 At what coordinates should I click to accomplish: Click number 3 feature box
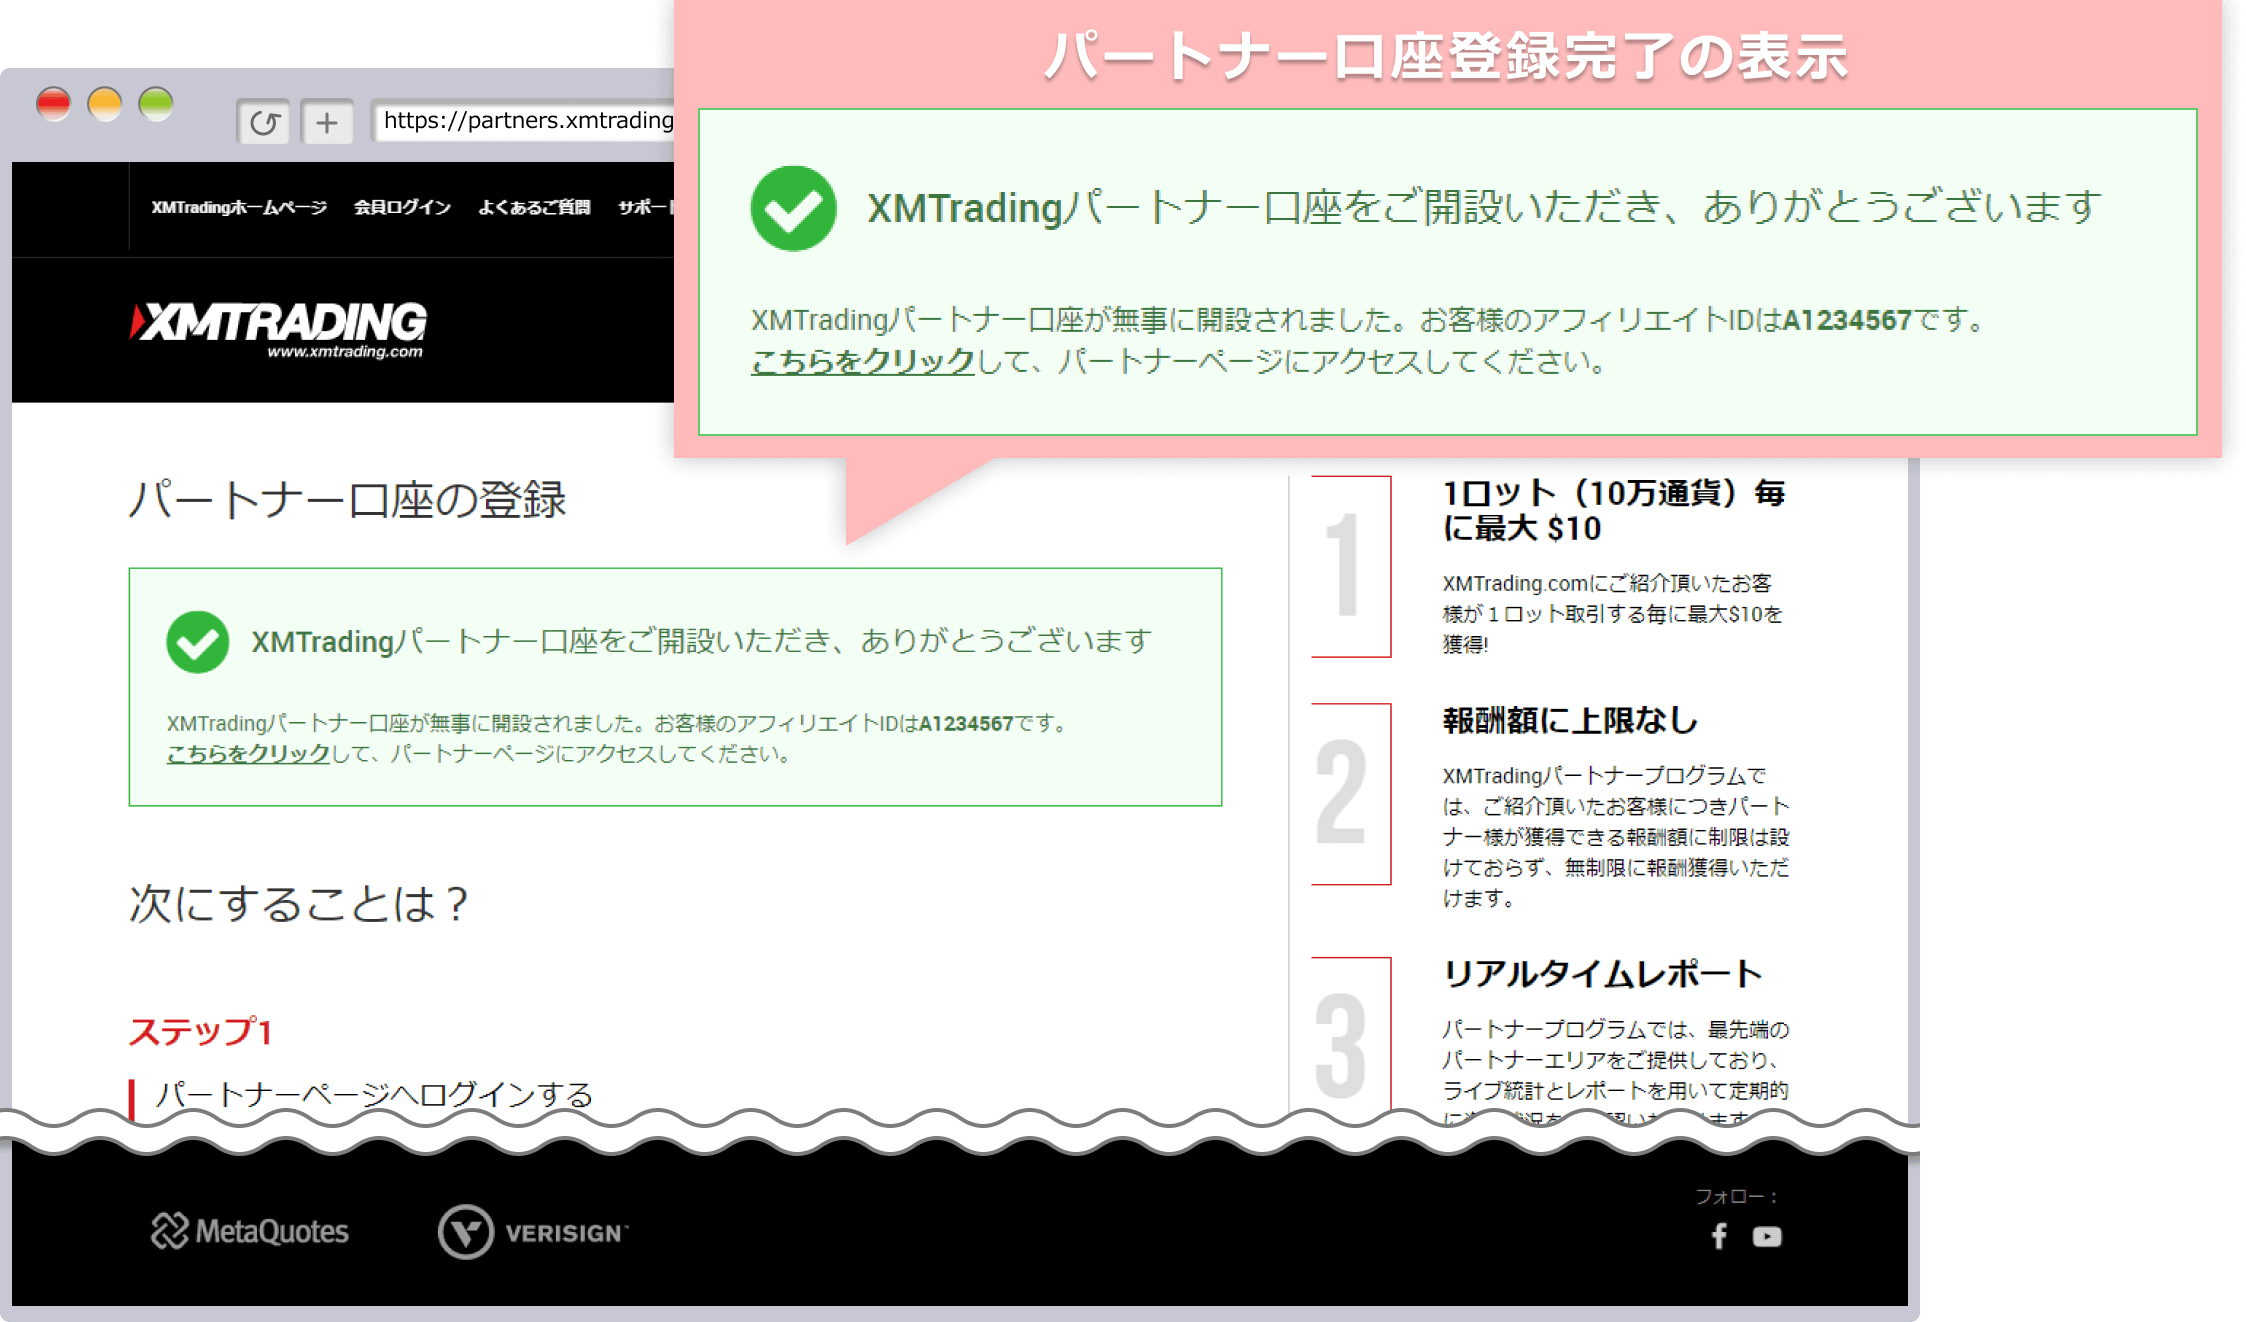[1351, 1035]
